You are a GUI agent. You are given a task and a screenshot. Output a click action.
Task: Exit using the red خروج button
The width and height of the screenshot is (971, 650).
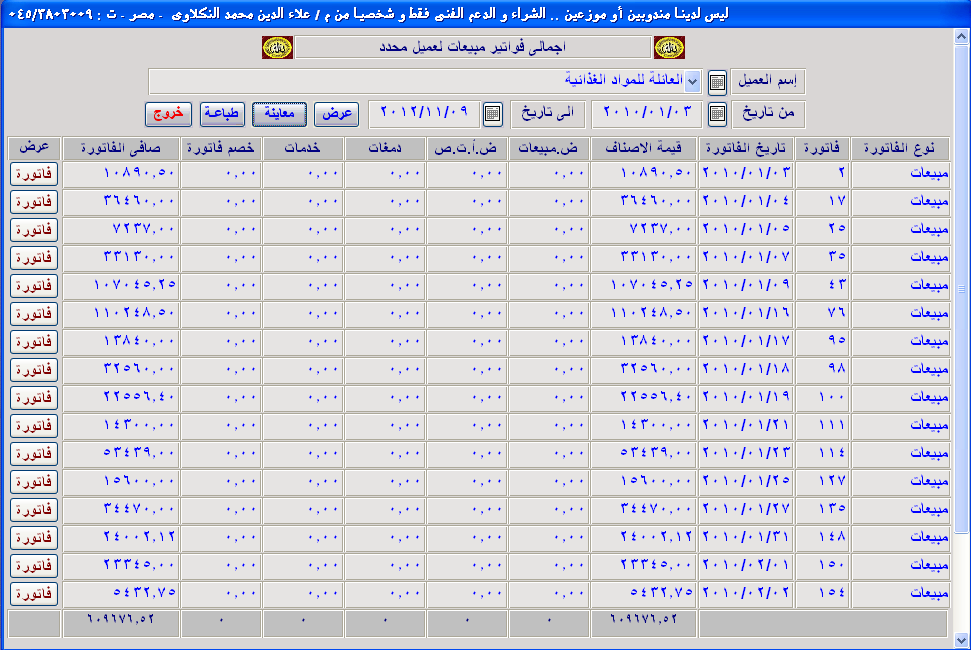[169, 114]
